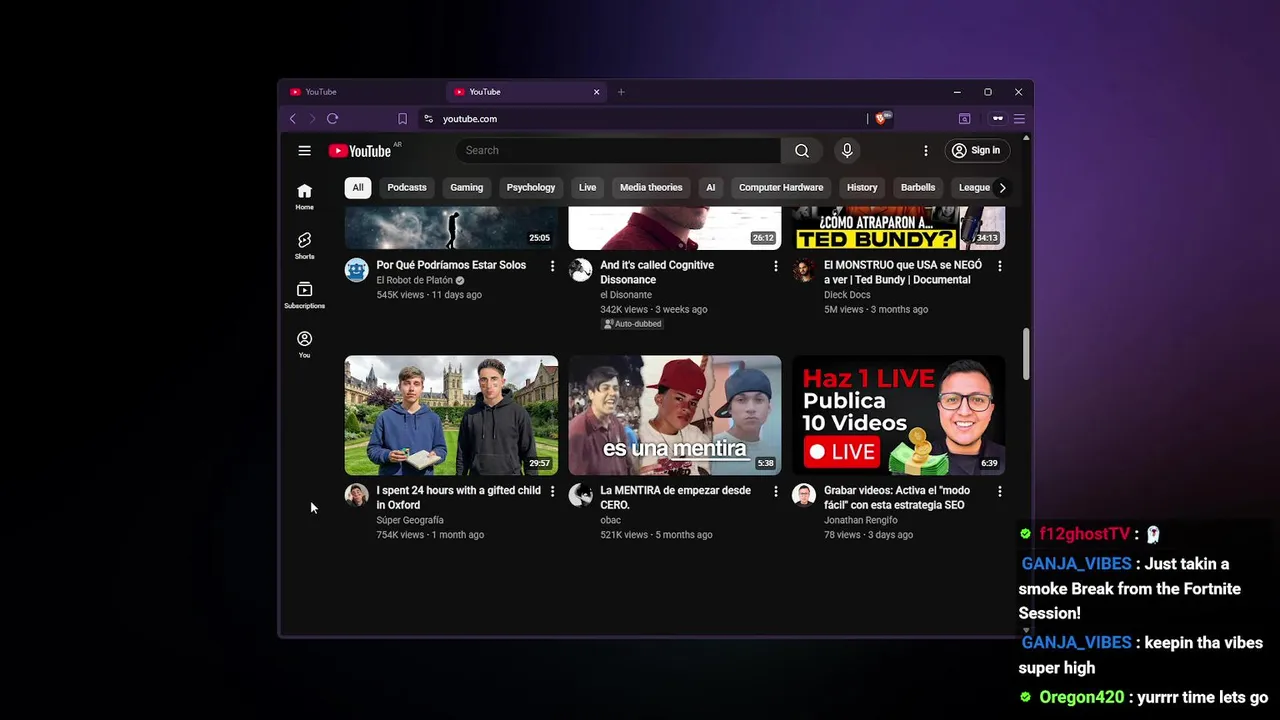Bookmark this page icon
The image size is (1280, 720).
[x=402, y=119]
